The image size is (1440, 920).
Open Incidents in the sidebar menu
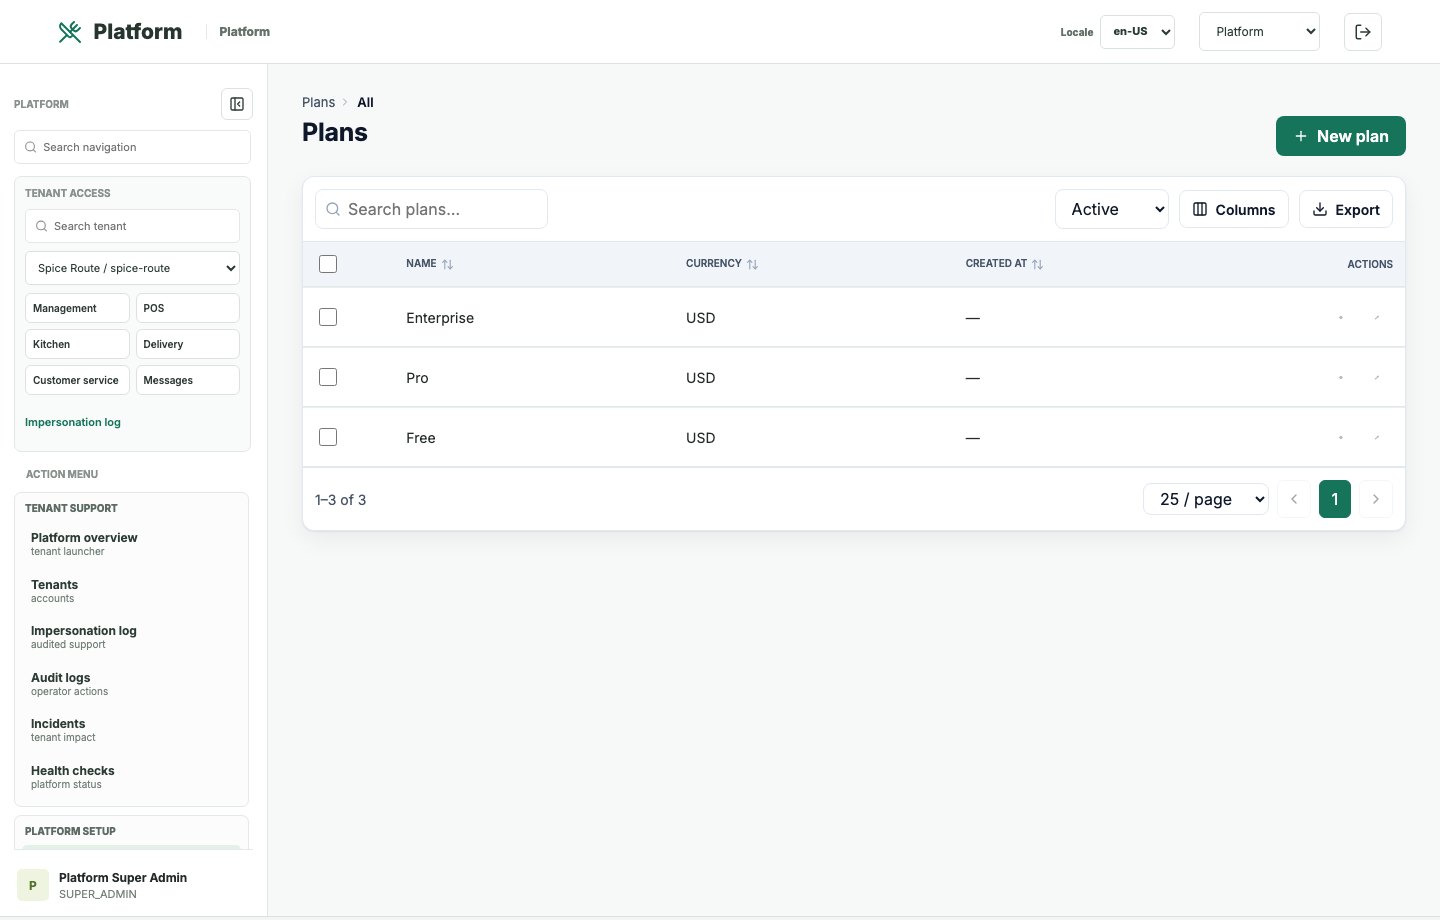pos(131,730)
